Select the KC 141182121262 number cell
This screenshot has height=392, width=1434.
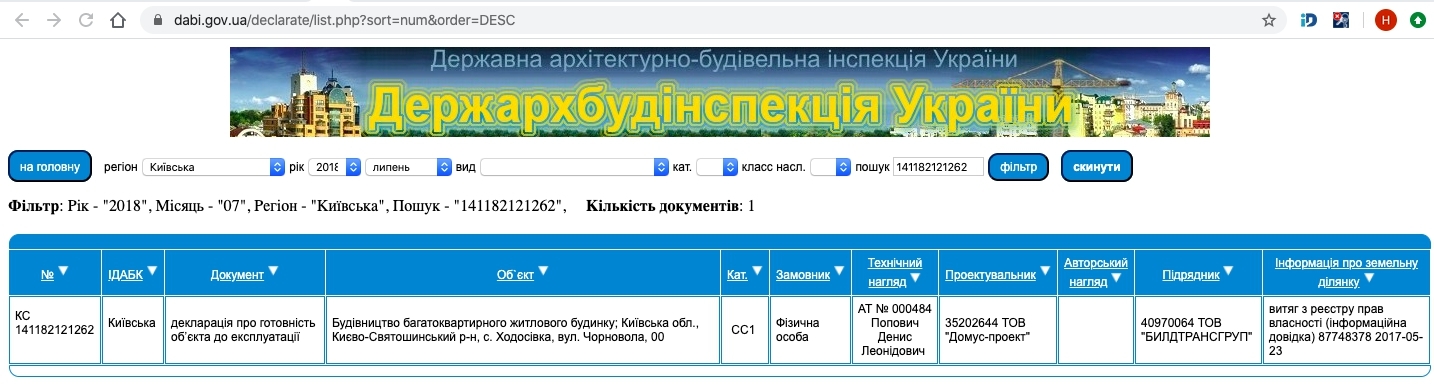tap(56, 330)
